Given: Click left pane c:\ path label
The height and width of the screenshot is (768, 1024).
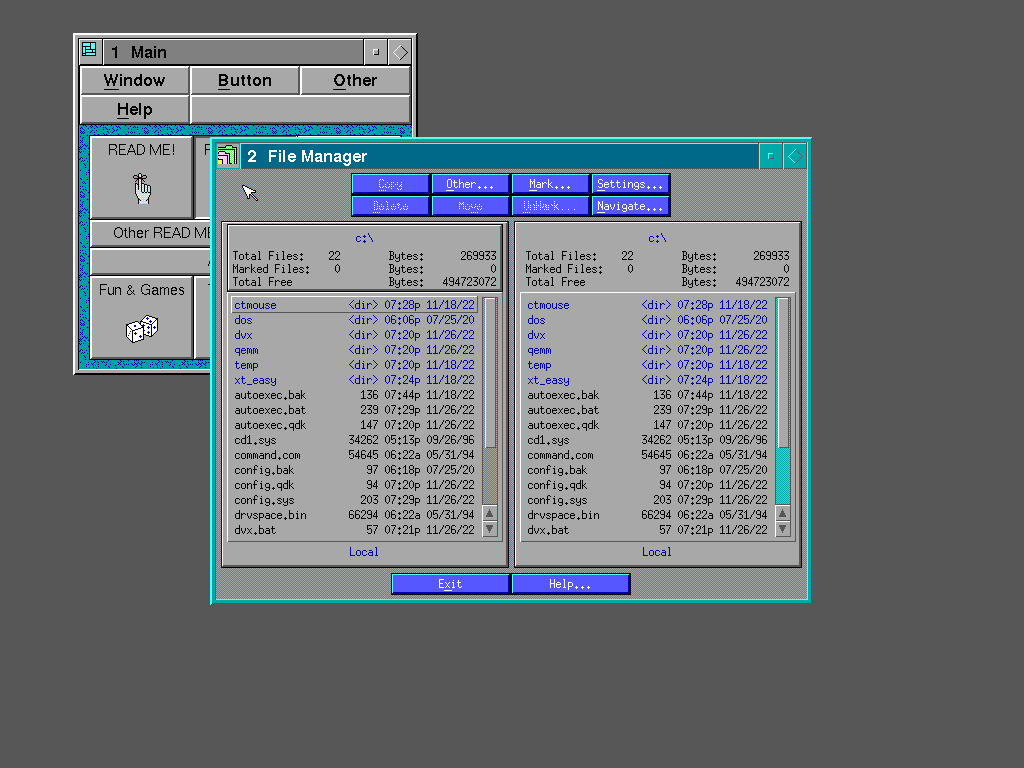Looking at the screenshot, I should (364, 238).
